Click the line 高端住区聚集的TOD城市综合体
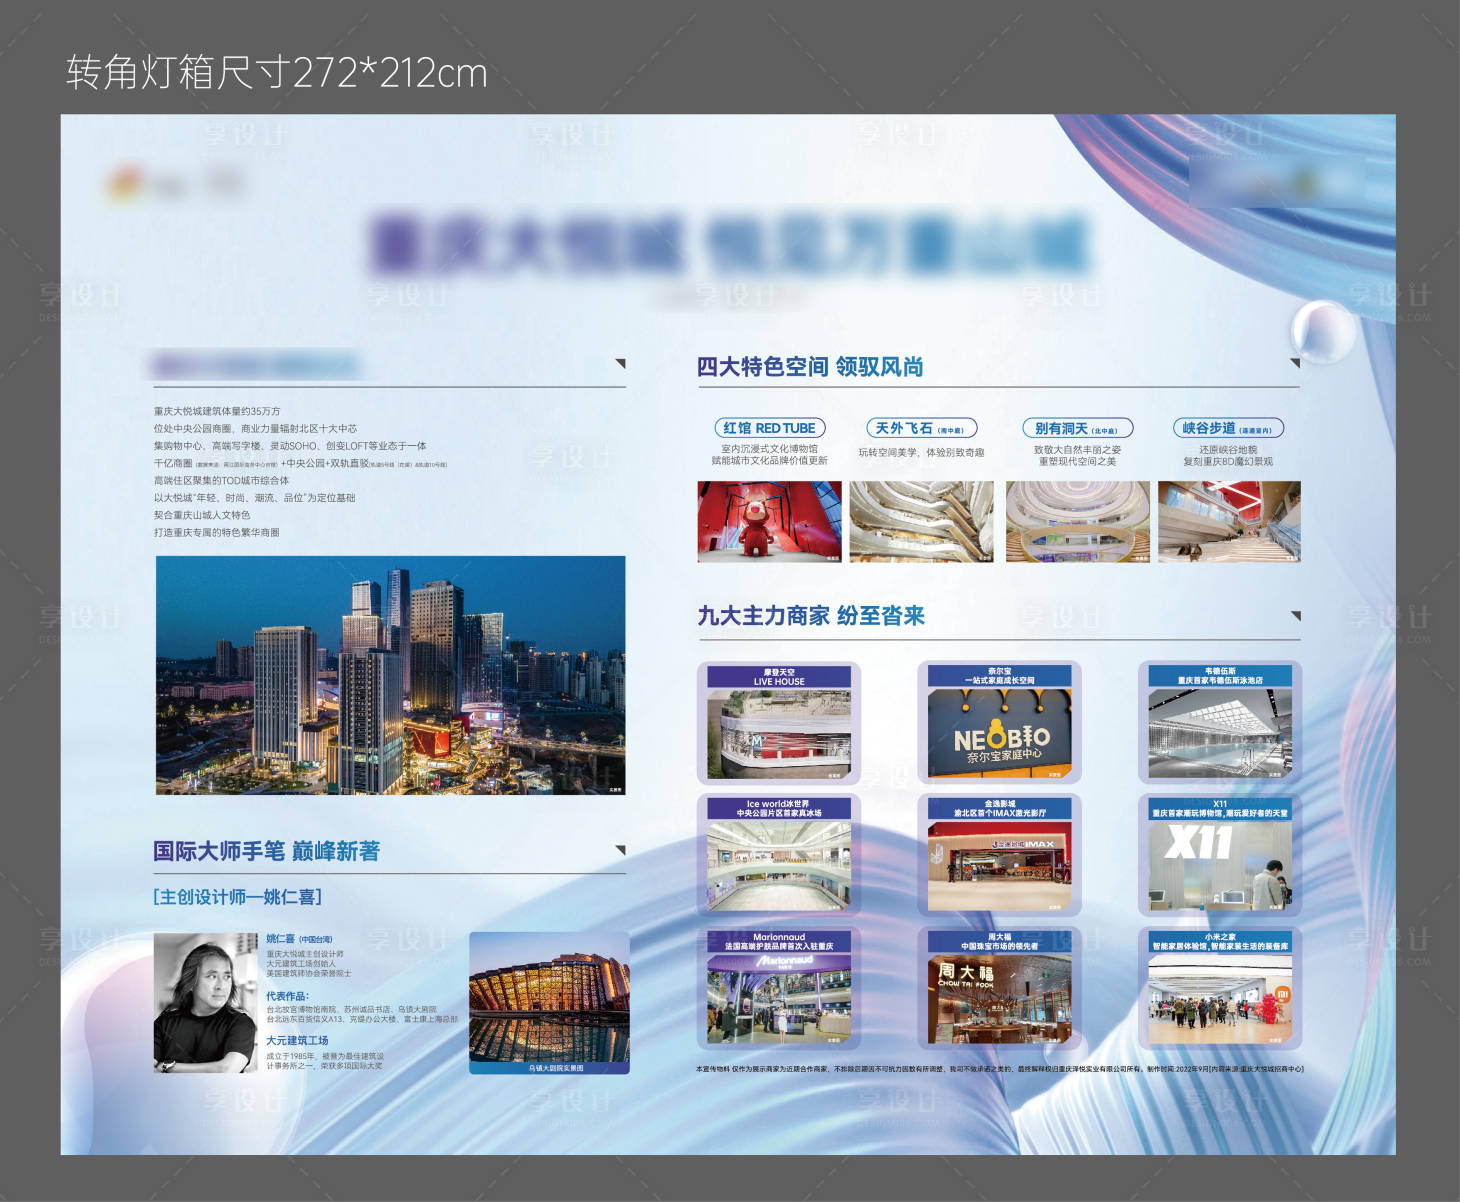Screen dimensions: 1460x1202 tap(221, 480)
